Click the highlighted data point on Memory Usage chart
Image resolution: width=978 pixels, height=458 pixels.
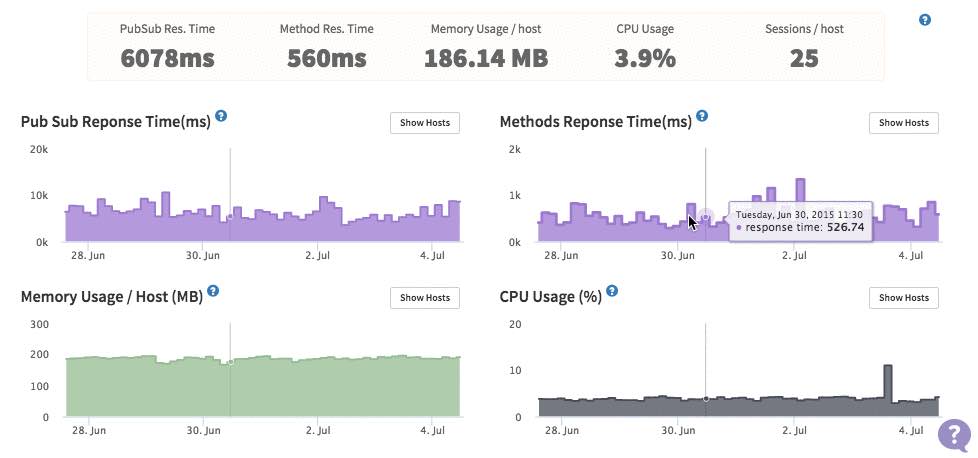(x=230, y=362)
